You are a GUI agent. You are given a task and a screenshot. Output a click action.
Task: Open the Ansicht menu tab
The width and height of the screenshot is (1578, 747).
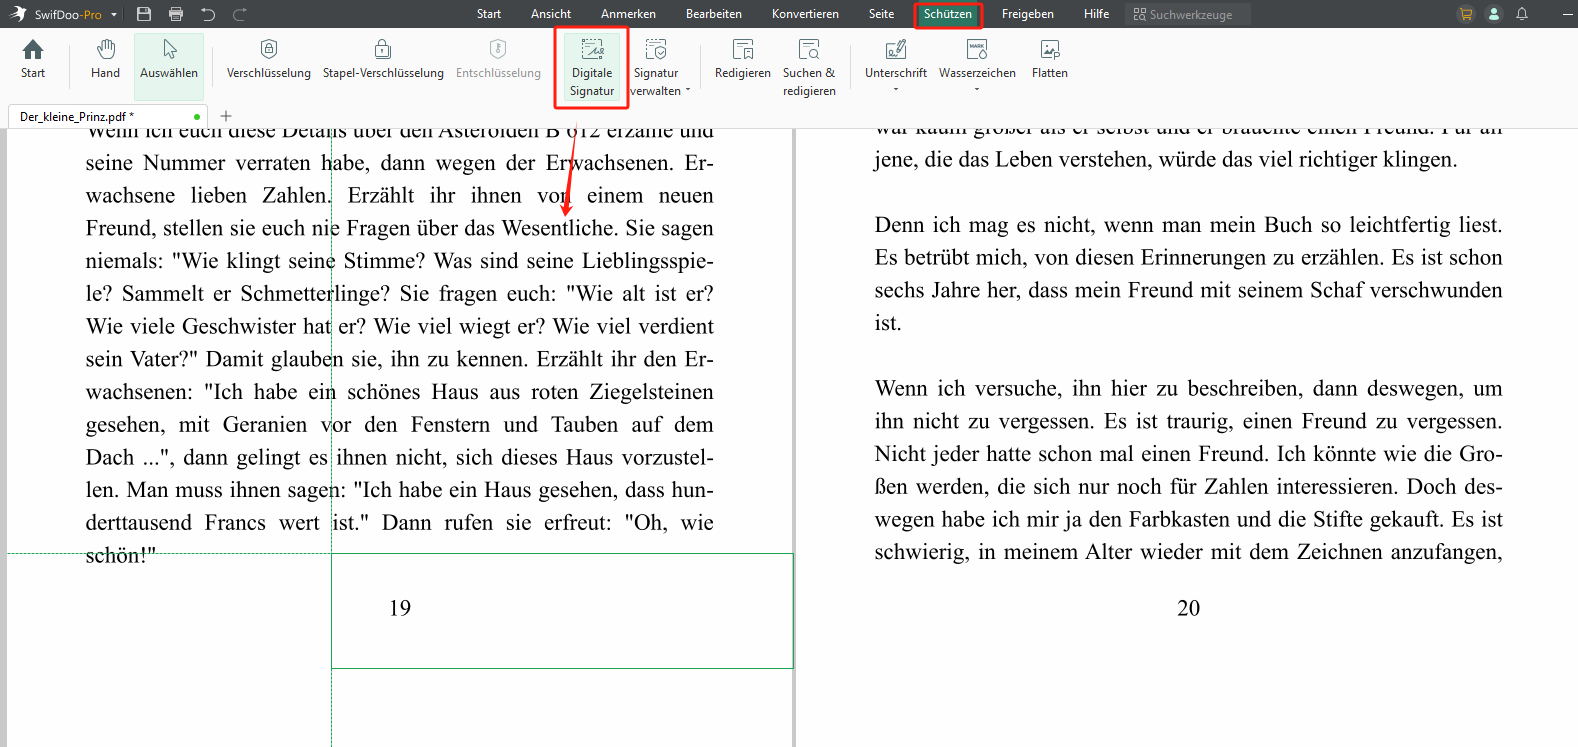[551, 14]
